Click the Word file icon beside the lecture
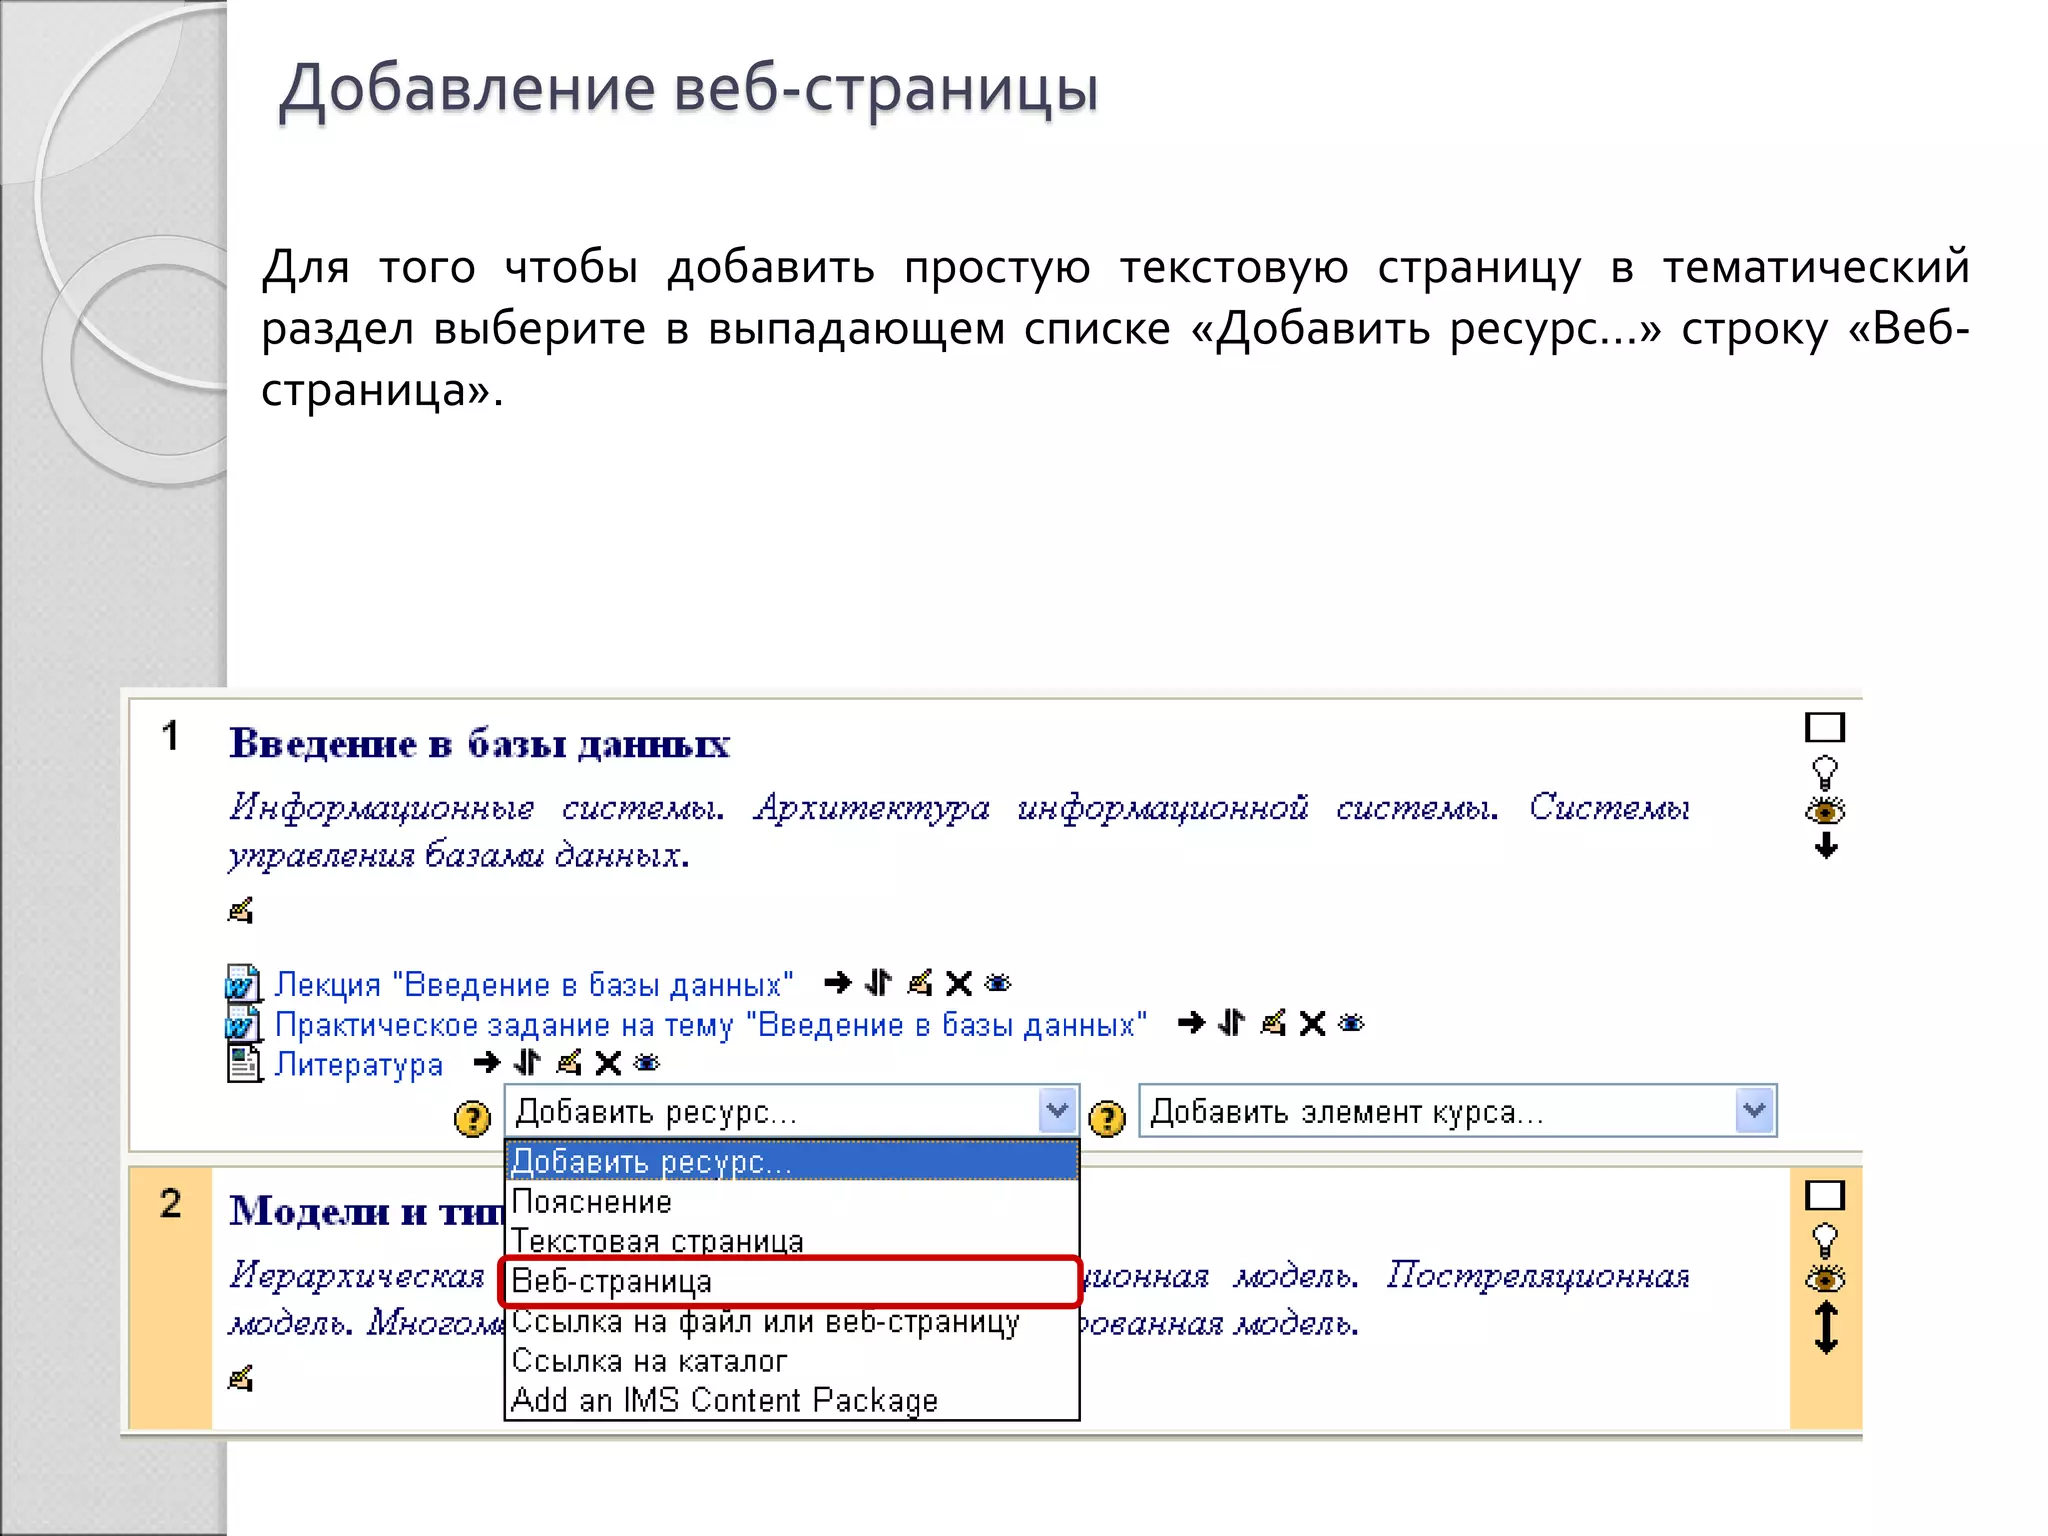 243,984
